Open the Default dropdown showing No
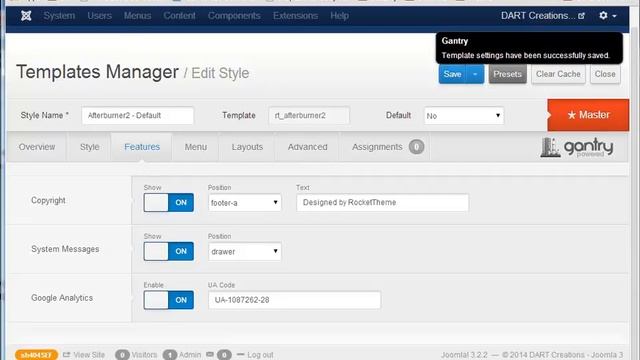The height and width of the screenshot is (360, 640). pyautogui.click(x=464, y=116)
